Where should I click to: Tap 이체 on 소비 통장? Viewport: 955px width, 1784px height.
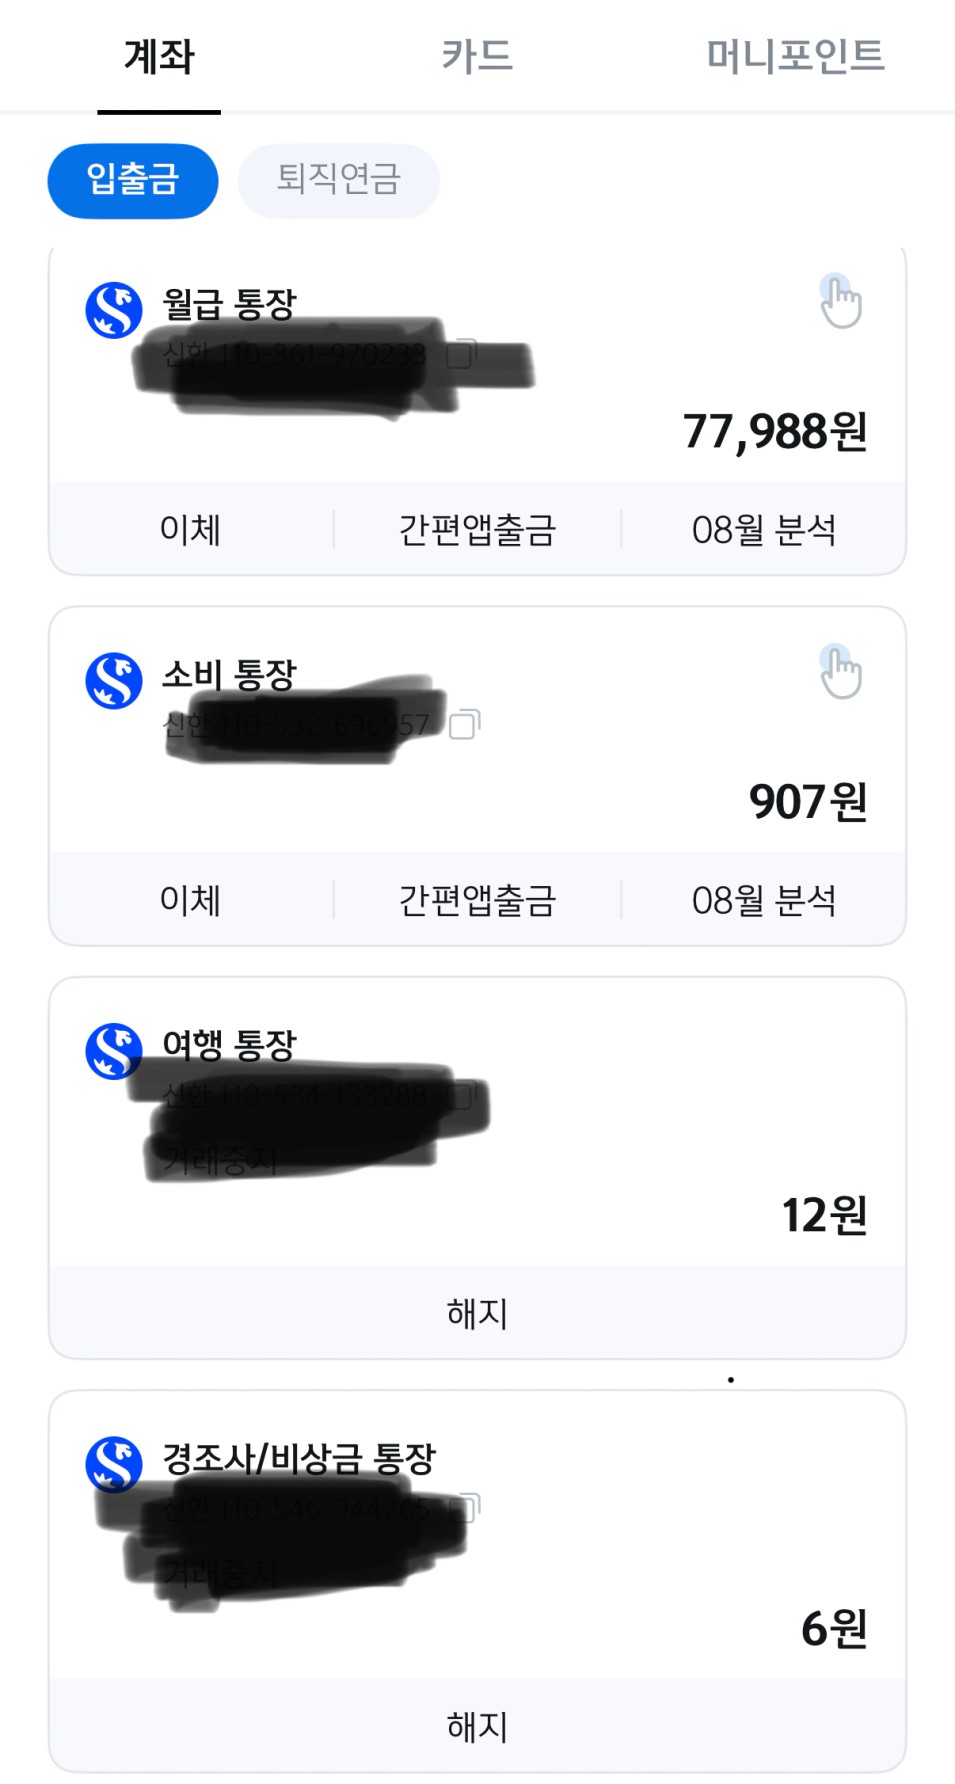pyautogui.click(x=190, y=900)
